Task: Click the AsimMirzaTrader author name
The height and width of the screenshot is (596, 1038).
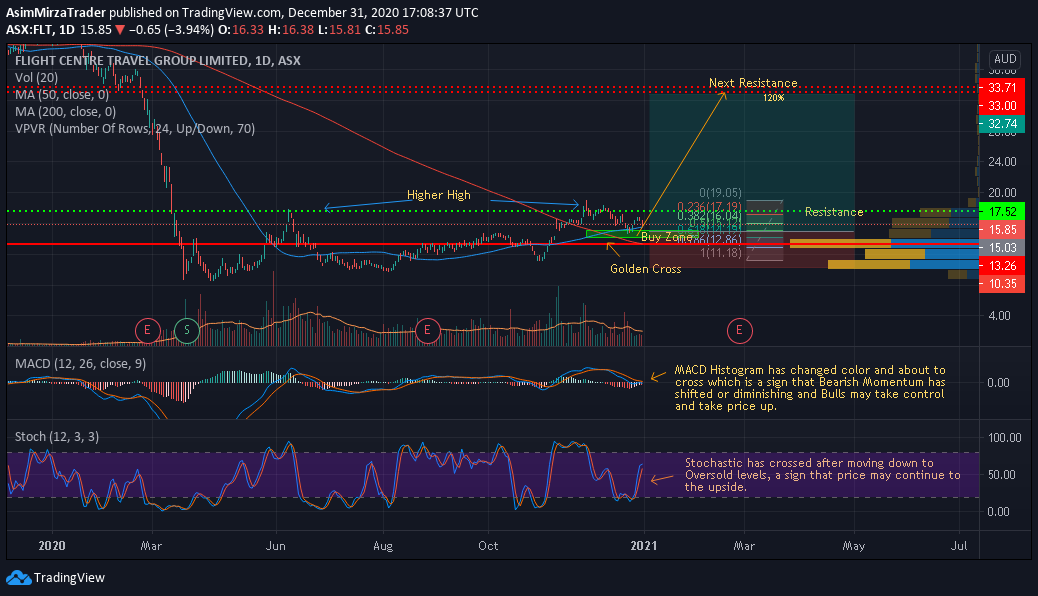Action: [56, 13]
